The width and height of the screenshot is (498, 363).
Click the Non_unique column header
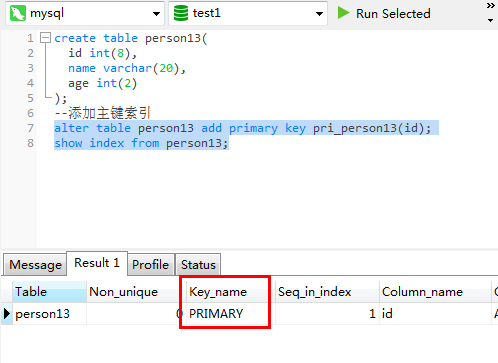coord(136,292)
